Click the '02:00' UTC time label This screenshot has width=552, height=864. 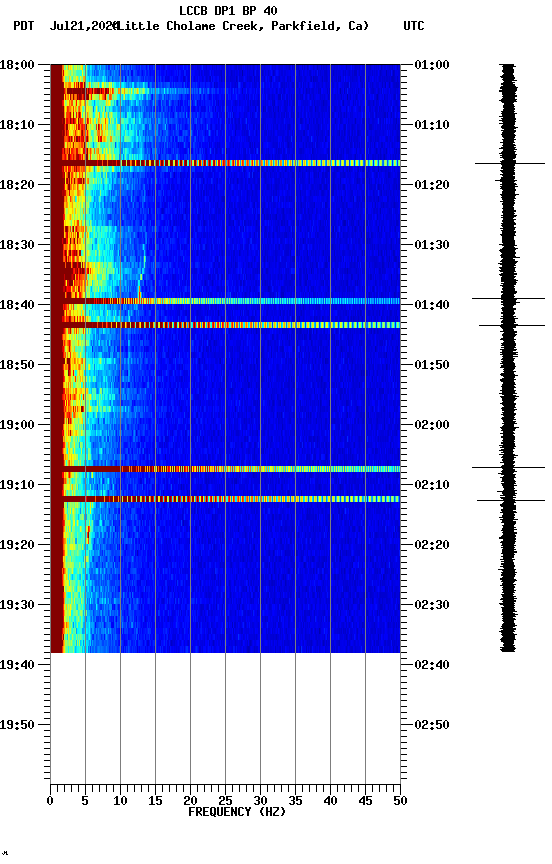[432, 425]
